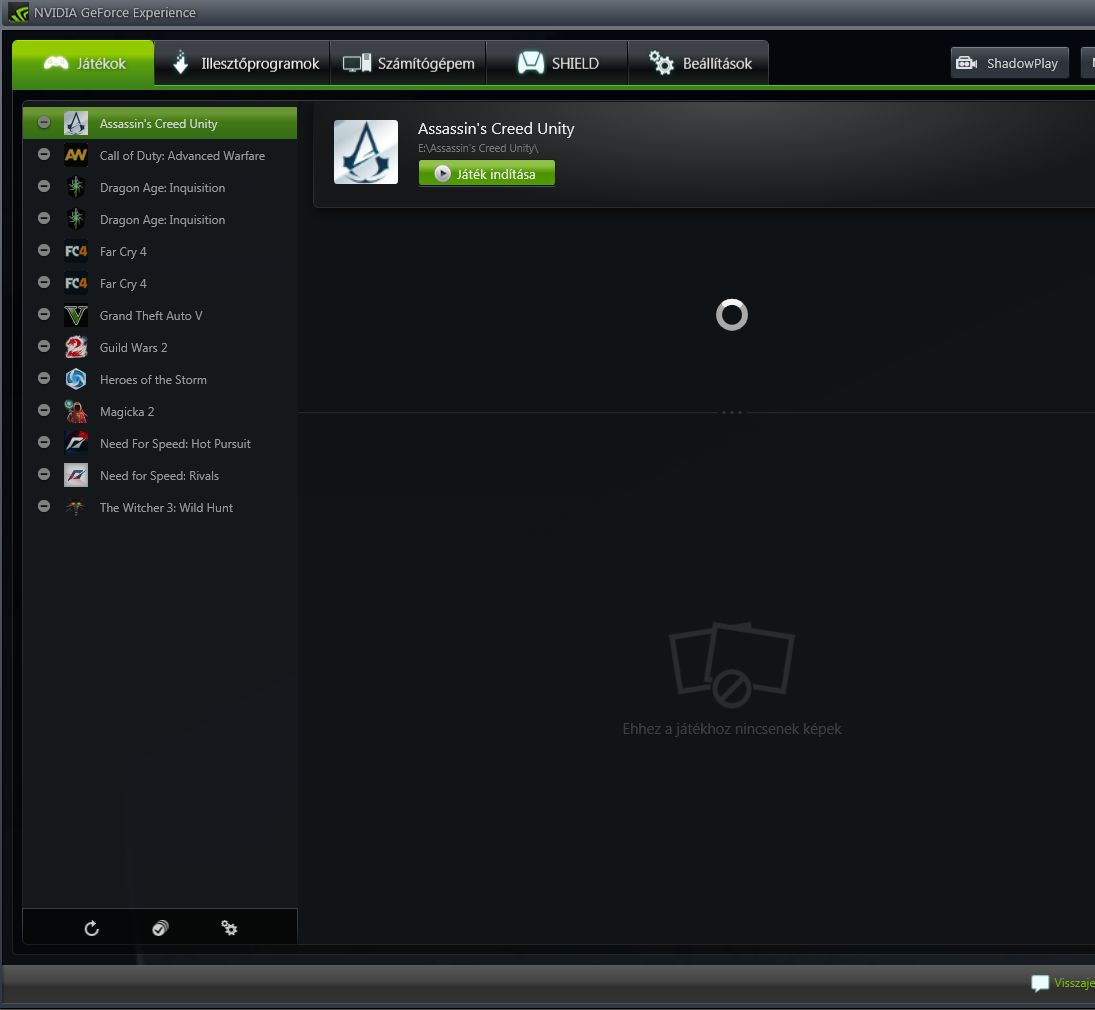The height and width of the screenshot is (1010, 1095).
Task: Select the Assassin's Creed Unity list icon
Action: [76, 123]
